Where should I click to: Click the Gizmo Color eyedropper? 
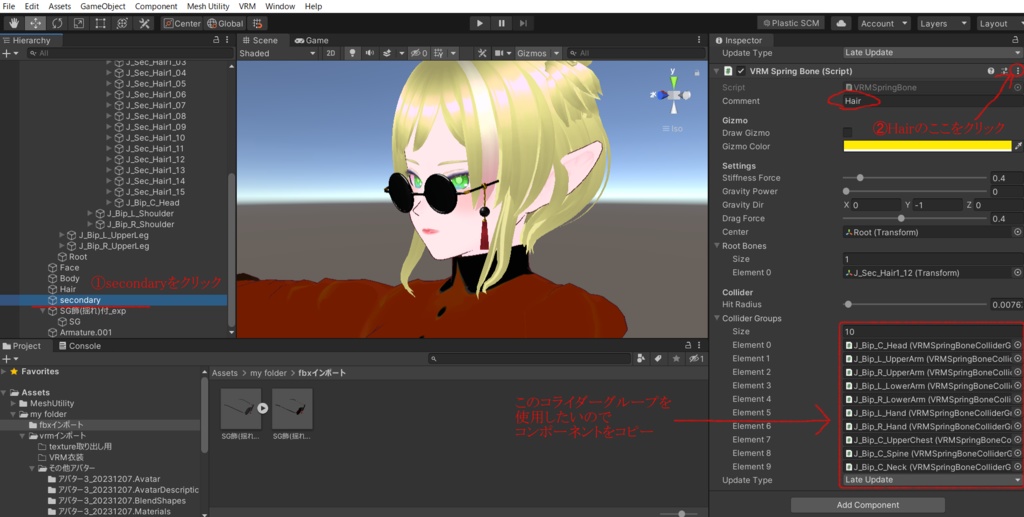tap(1018, 146)
